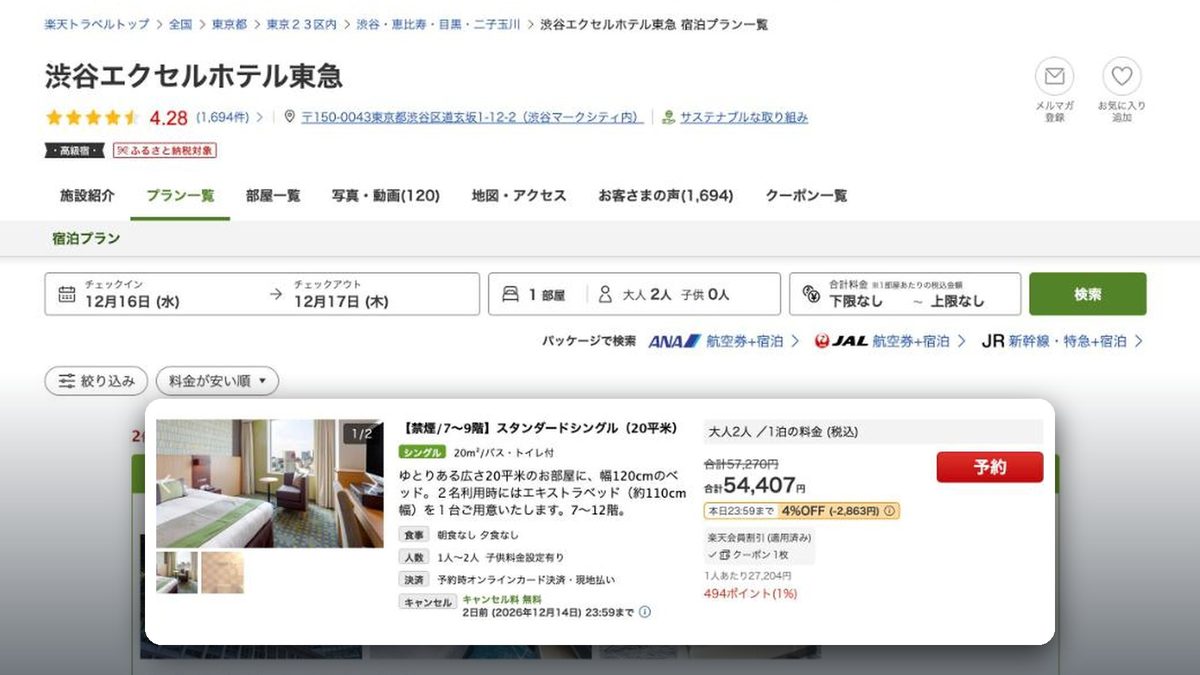Open スタンダードシングル plan title
1200x675 pixels.
tap(538, 429)
